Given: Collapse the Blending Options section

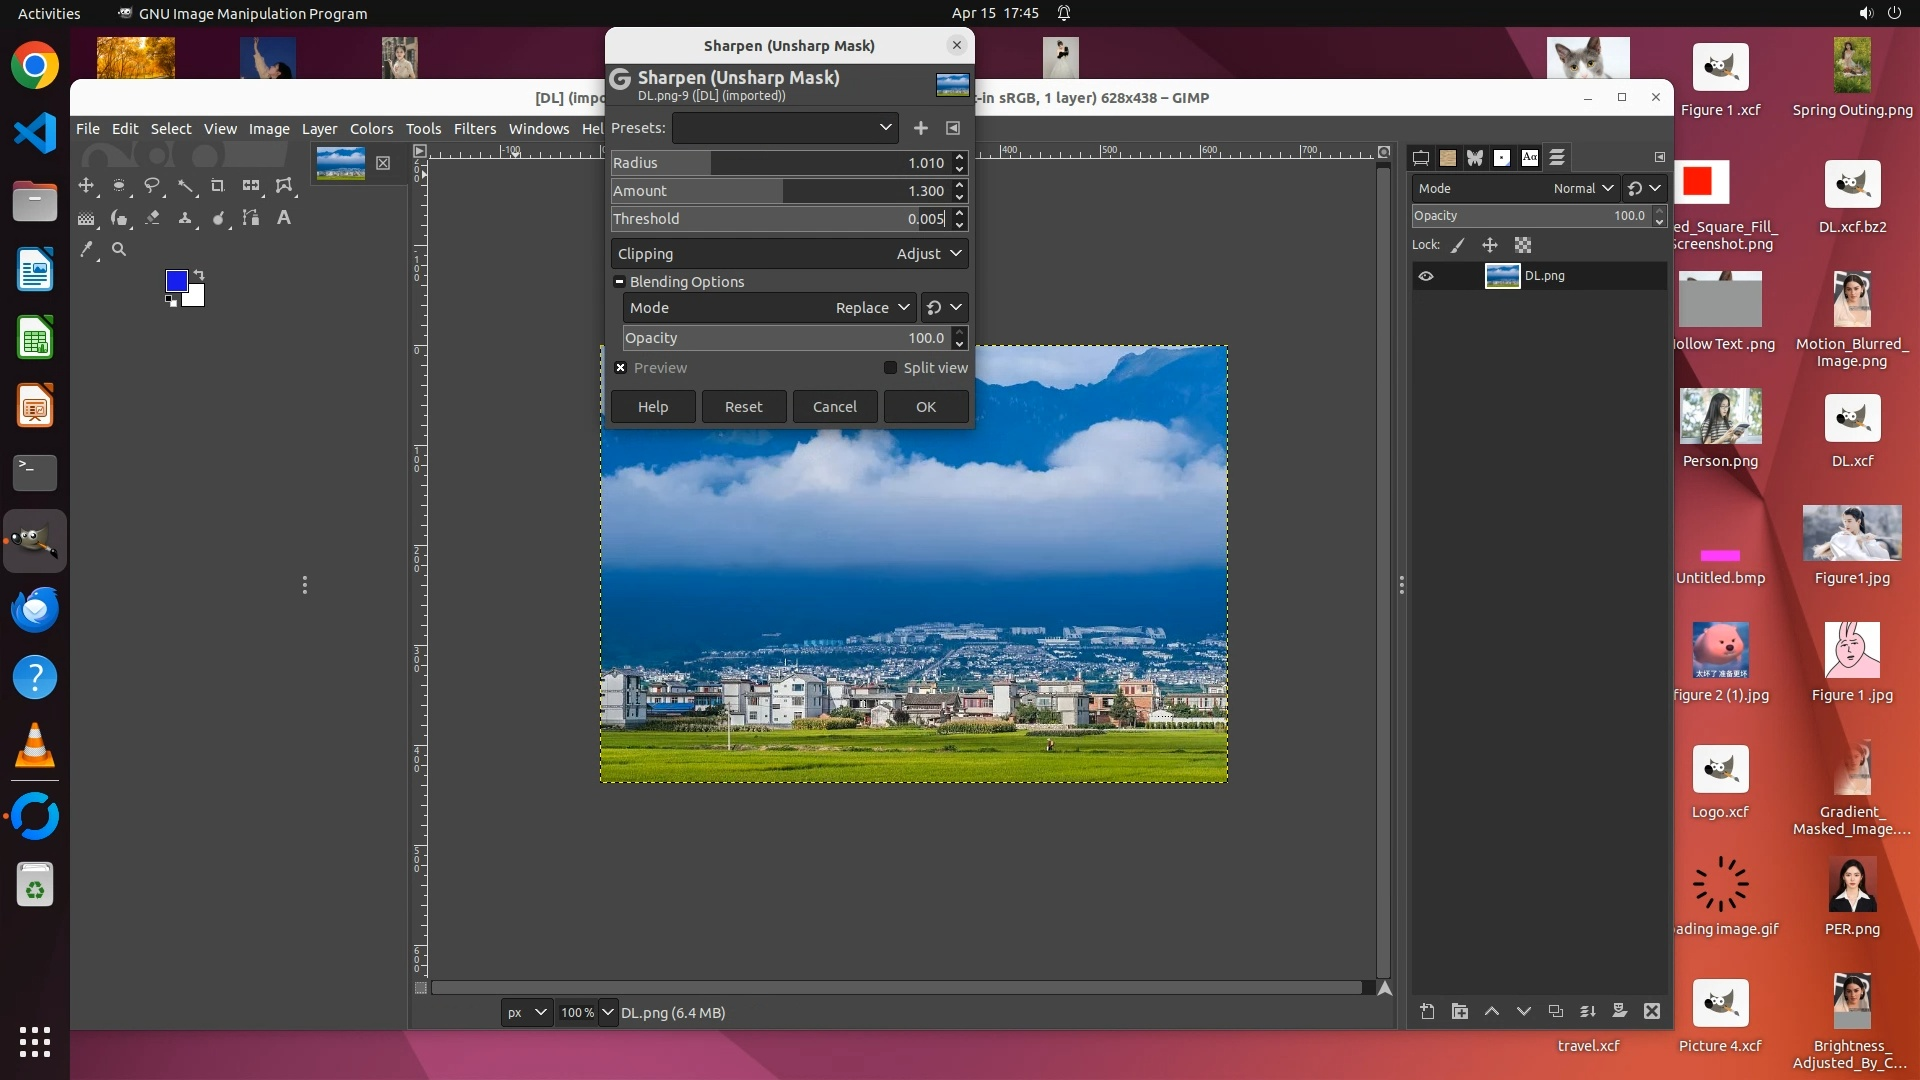Looking at the screenshot, I should (x=620, y=282).
